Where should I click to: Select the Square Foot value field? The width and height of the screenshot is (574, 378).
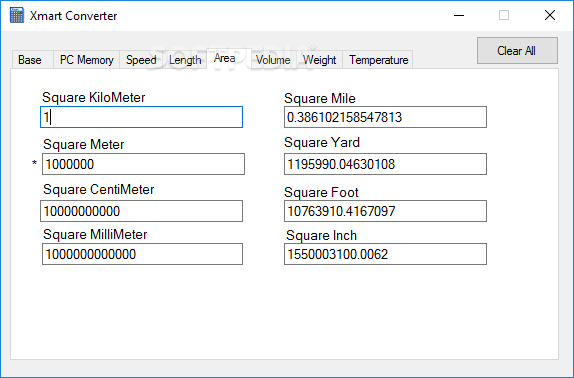tap(385, 211)
